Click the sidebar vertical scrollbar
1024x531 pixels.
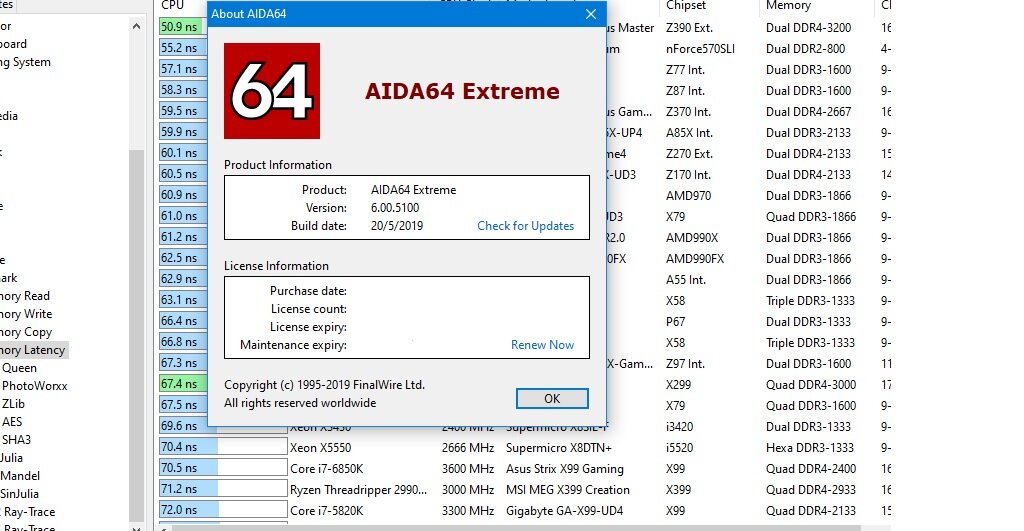tap(136, 300)
